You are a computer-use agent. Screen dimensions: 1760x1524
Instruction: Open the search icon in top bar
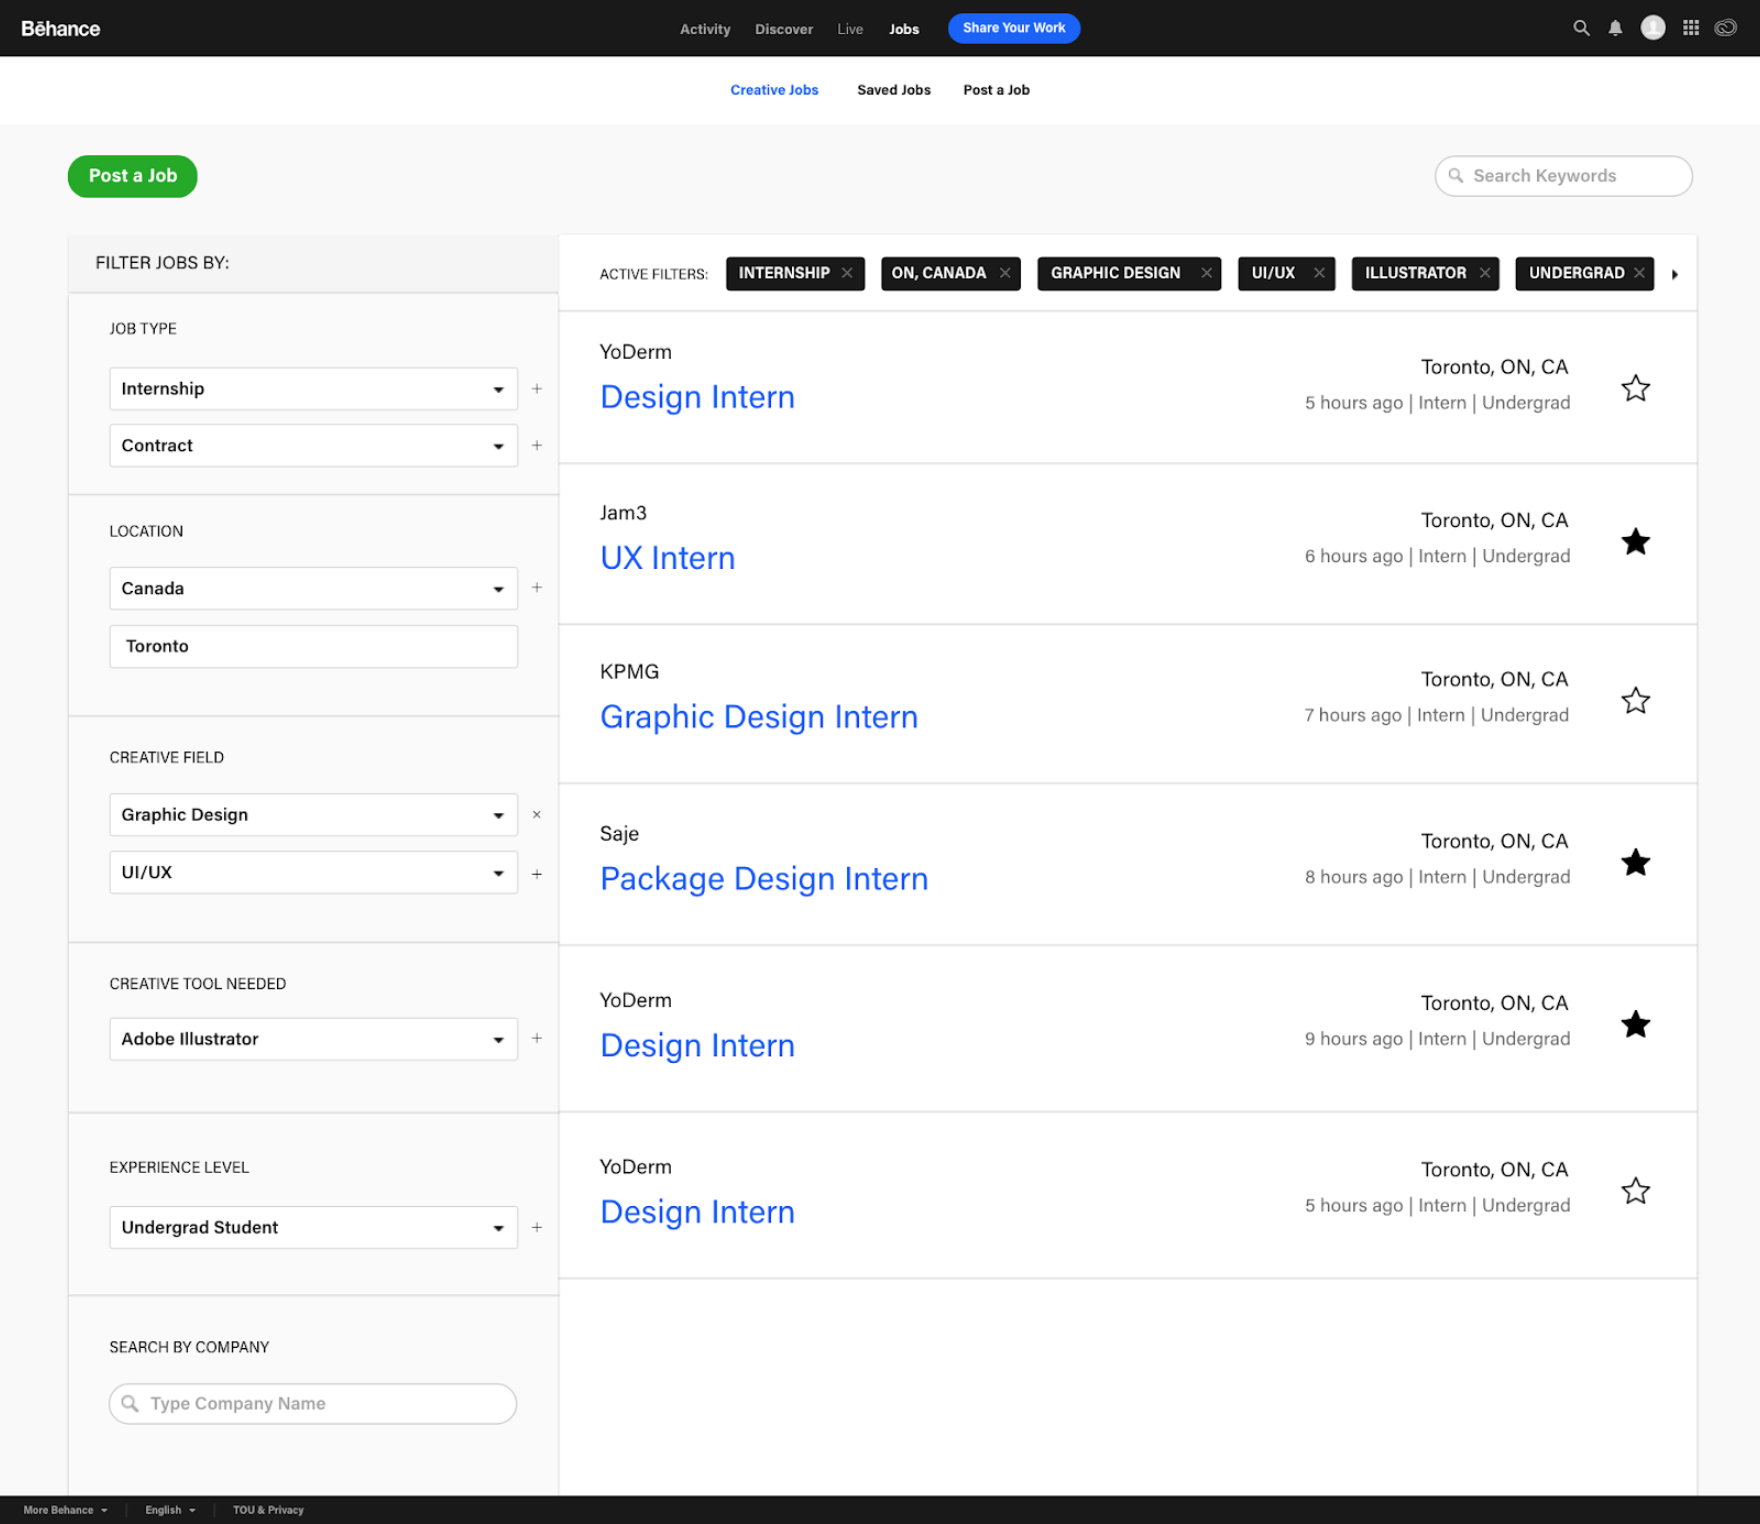[x=1581, y=28]
